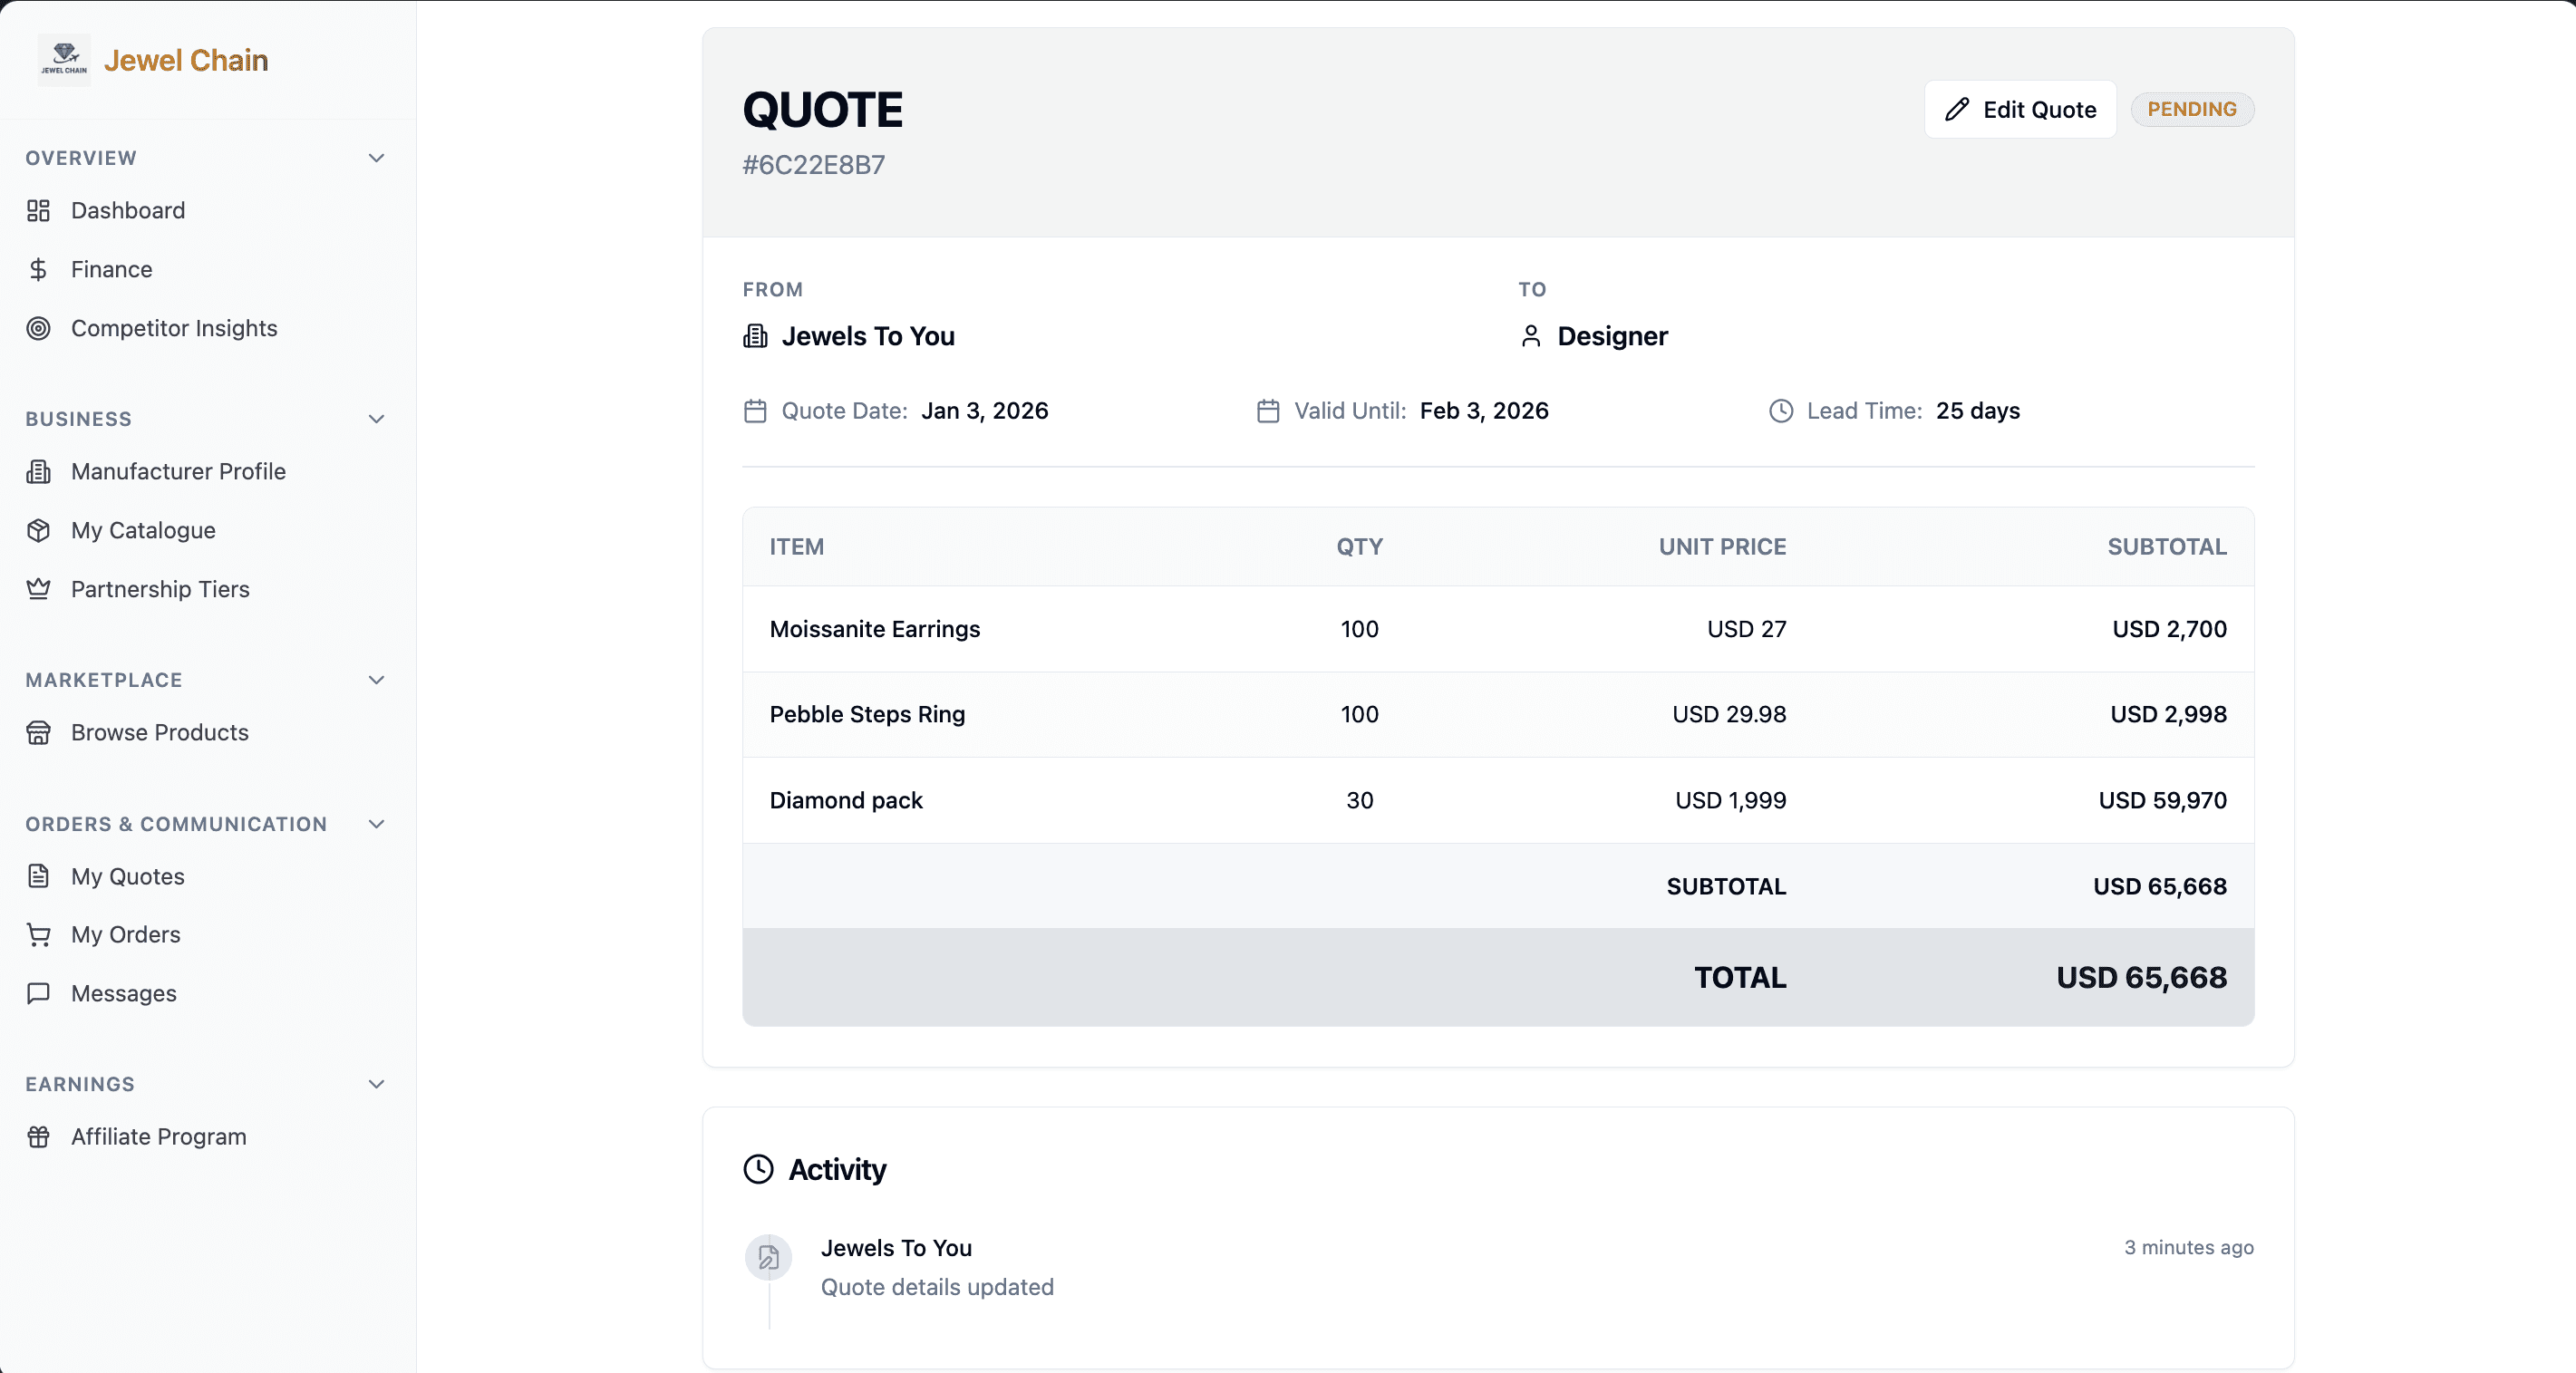Screen dimensions: 2576x1373
Task: Go to Manufacturer Profile
Action: [177, 472]
